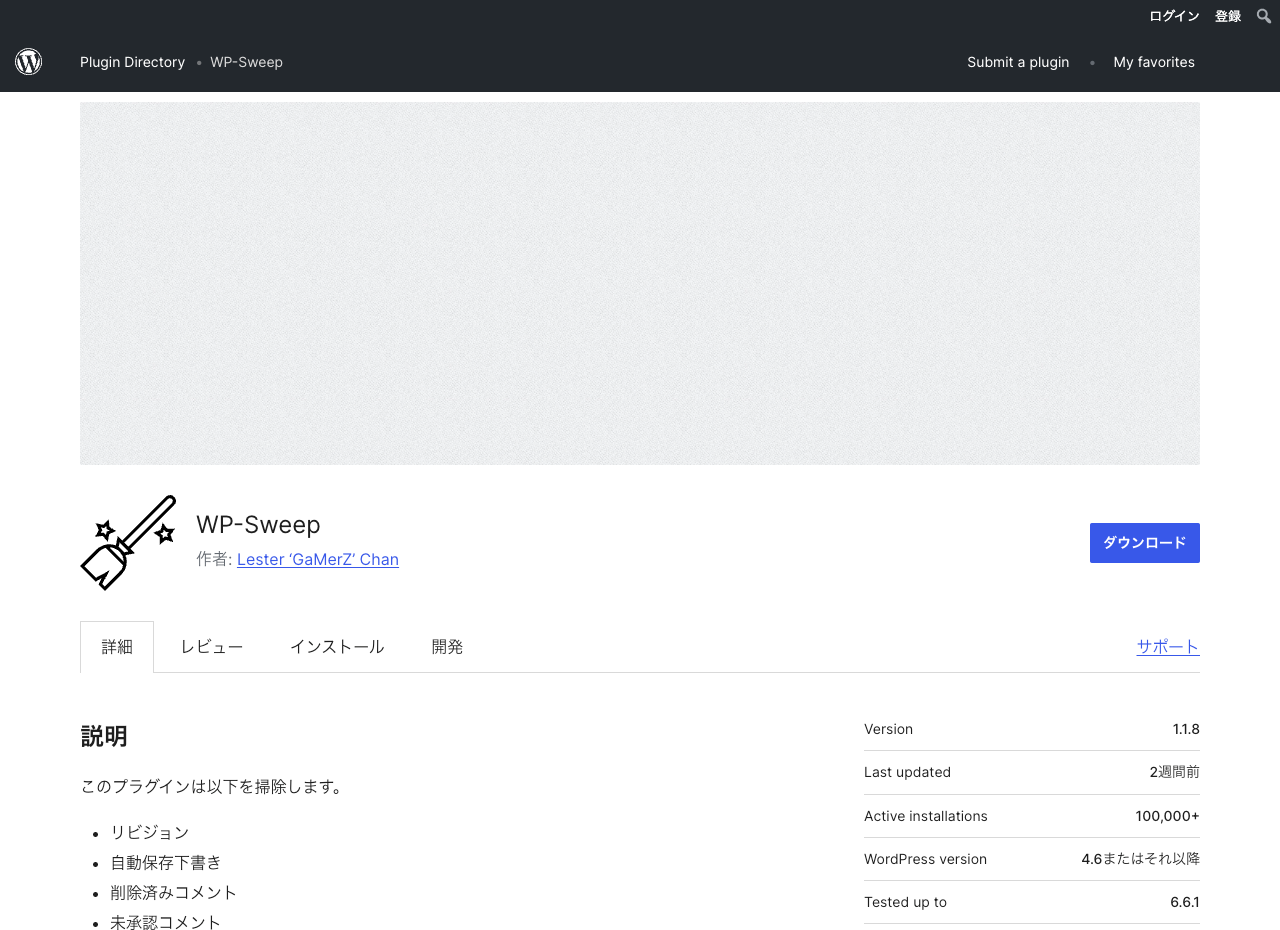The image size is (1280, 930).
Task: Open My favorites
Action: [1154, 62]
